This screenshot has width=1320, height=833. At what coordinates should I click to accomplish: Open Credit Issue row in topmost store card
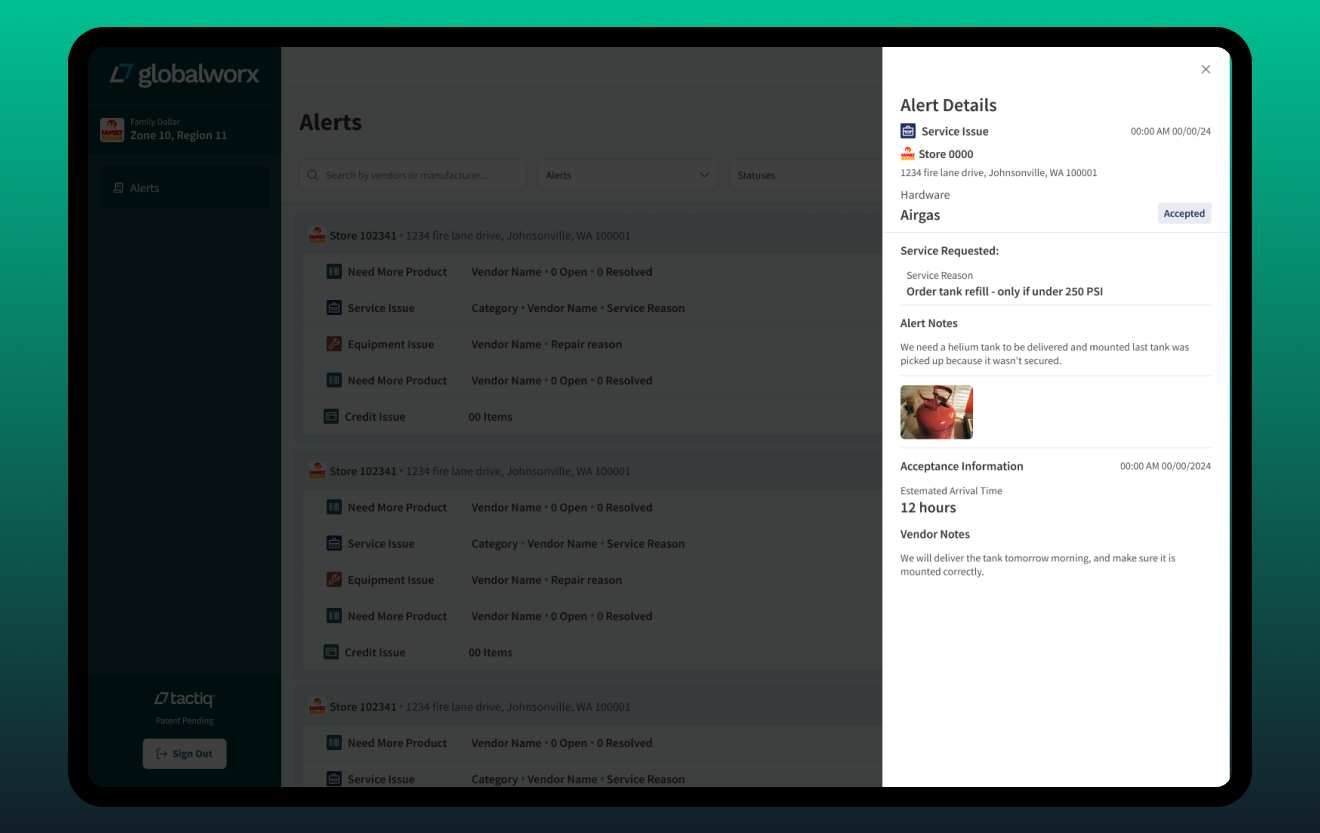click(593, 416)
